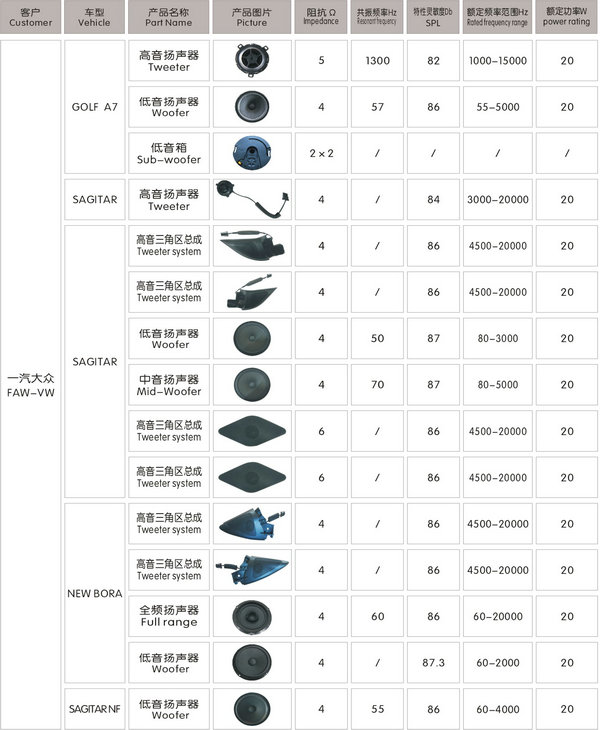Click the NEW BORA Full range speaker image
600x730 pixels.
tap(252, 615)
